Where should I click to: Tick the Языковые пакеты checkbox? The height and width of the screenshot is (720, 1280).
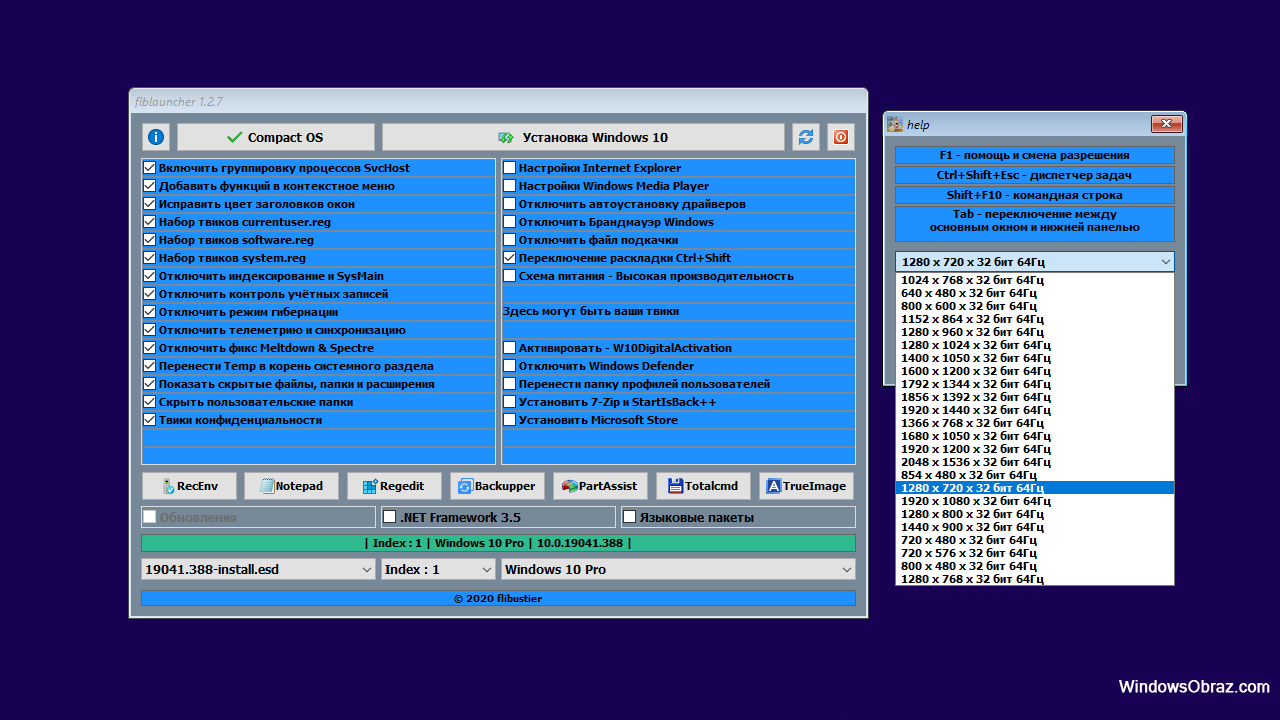pyautogui.click(x=630, y=517)
